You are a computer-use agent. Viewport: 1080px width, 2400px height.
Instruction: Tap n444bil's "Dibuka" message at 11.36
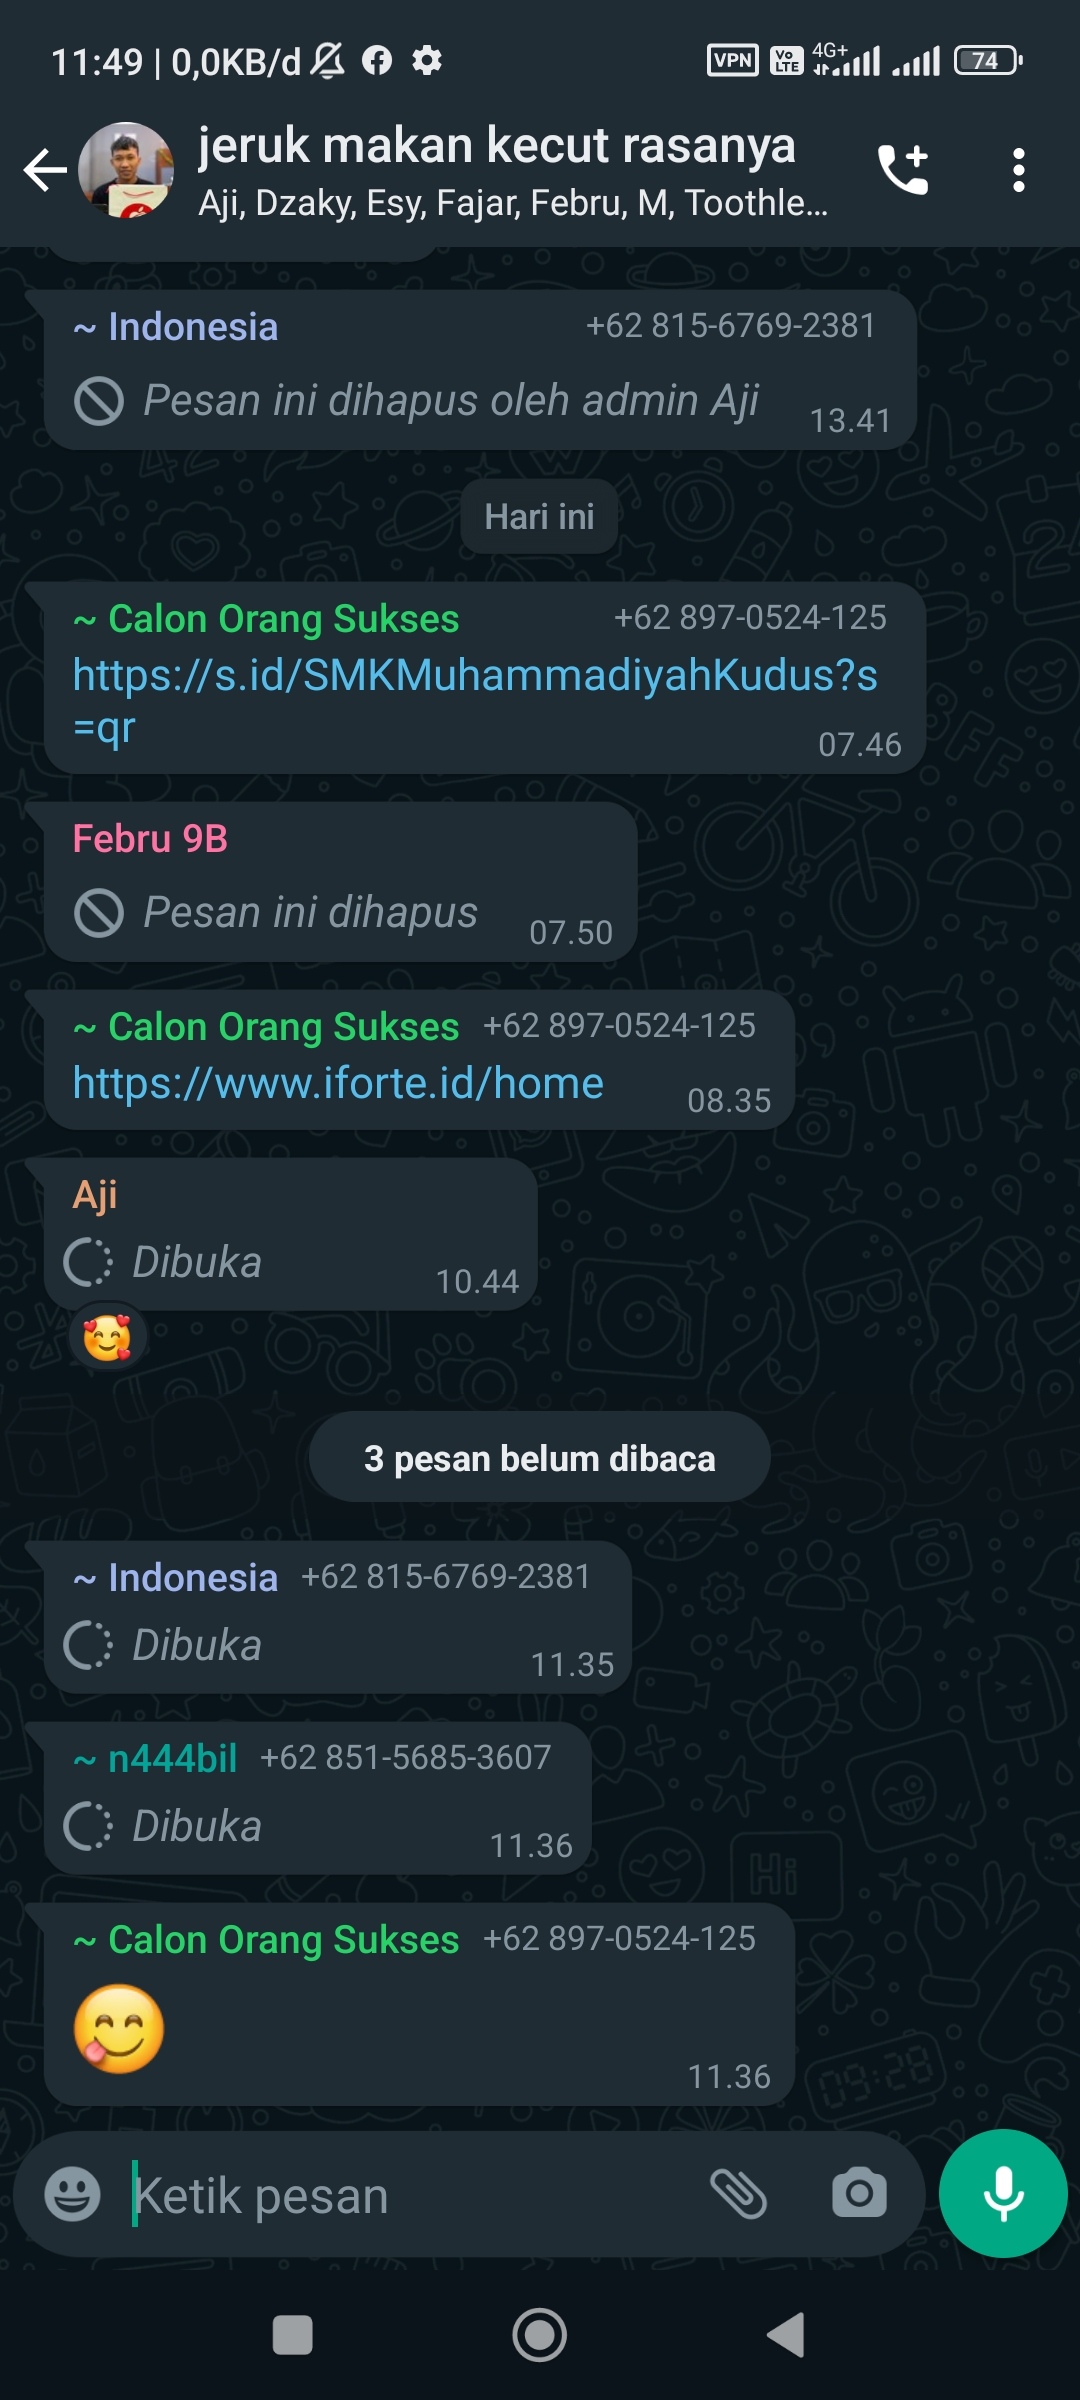[317, 1798]
